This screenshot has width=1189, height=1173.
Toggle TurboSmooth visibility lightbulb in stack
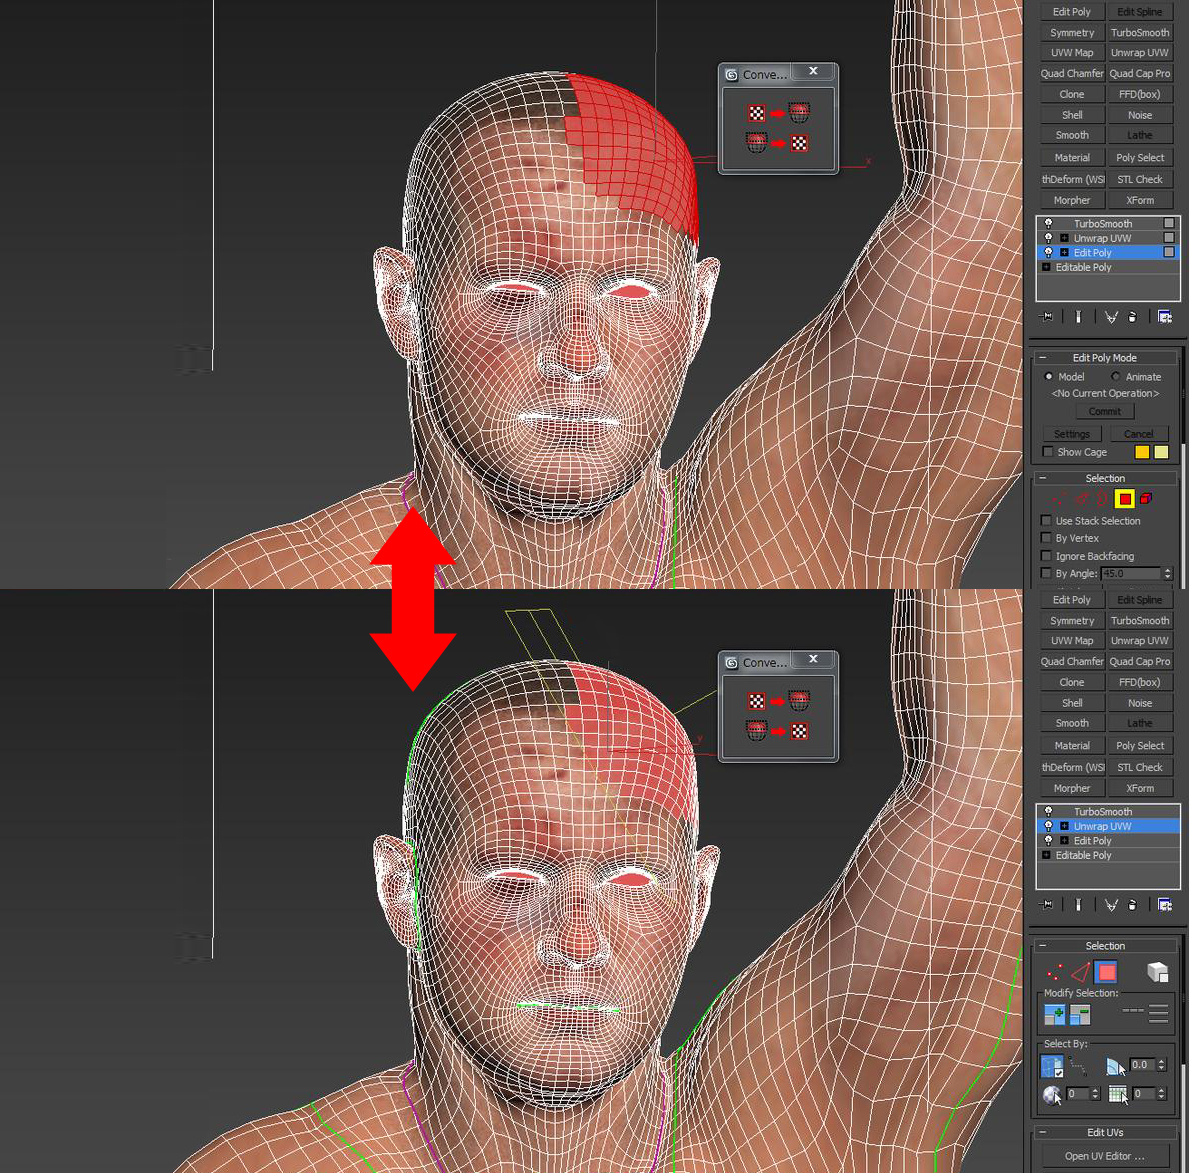[x=1047, y=223]
